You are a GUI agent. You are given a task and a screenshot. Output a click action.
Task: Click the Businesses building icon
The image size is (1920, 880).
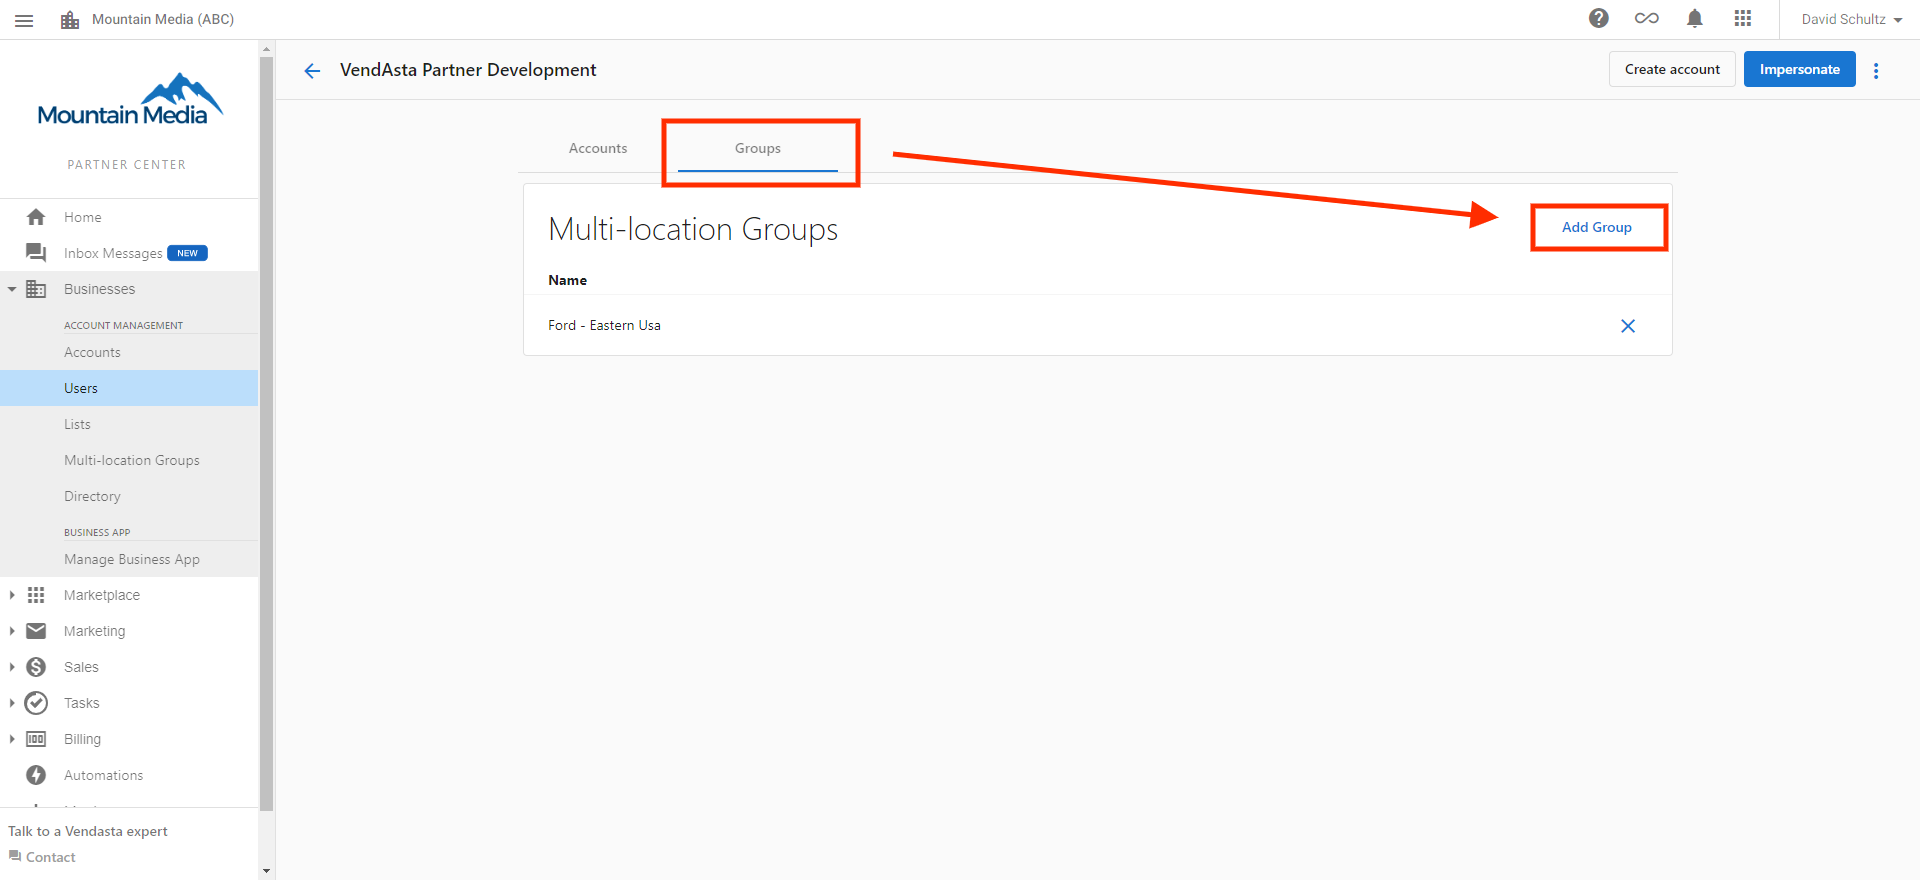36,289
